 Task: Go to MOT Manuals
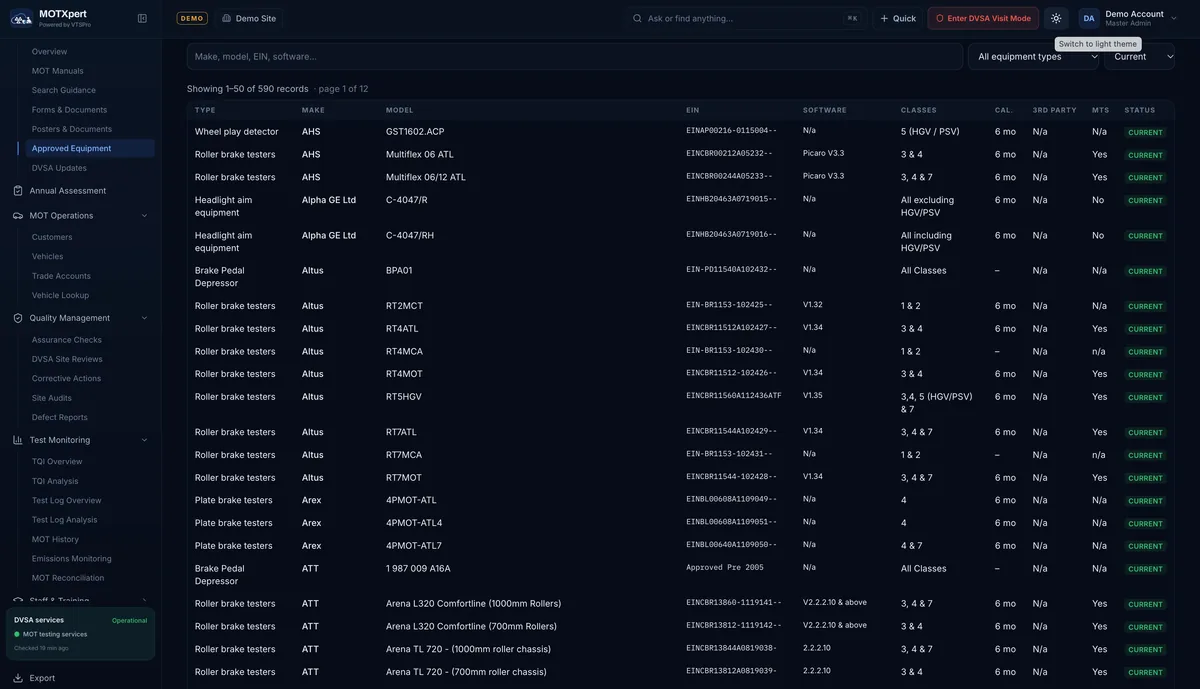click(58, 71)
